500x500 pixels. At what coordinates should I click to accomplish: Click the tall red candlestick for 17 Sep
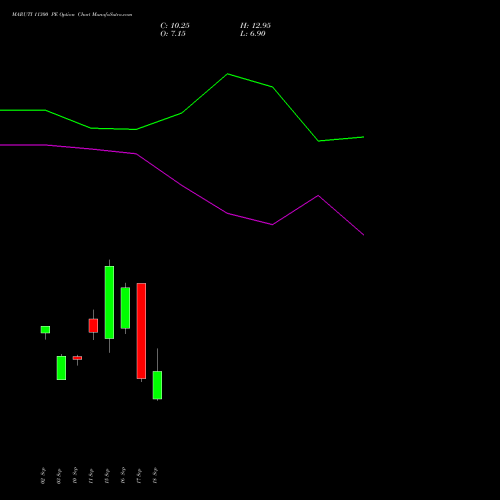(x=141, y=331)
